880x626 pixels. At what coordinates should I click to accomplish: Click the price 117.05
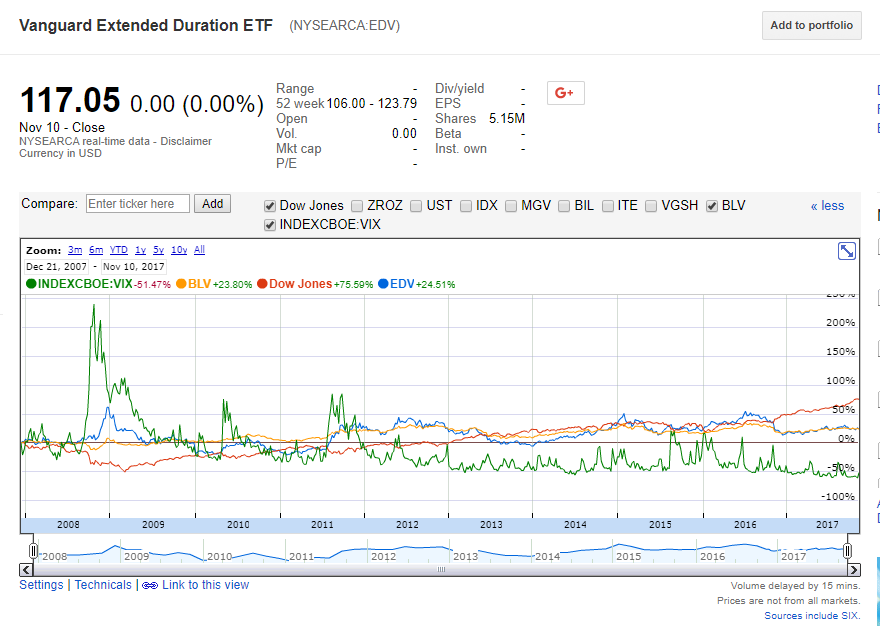pos(70,100)
